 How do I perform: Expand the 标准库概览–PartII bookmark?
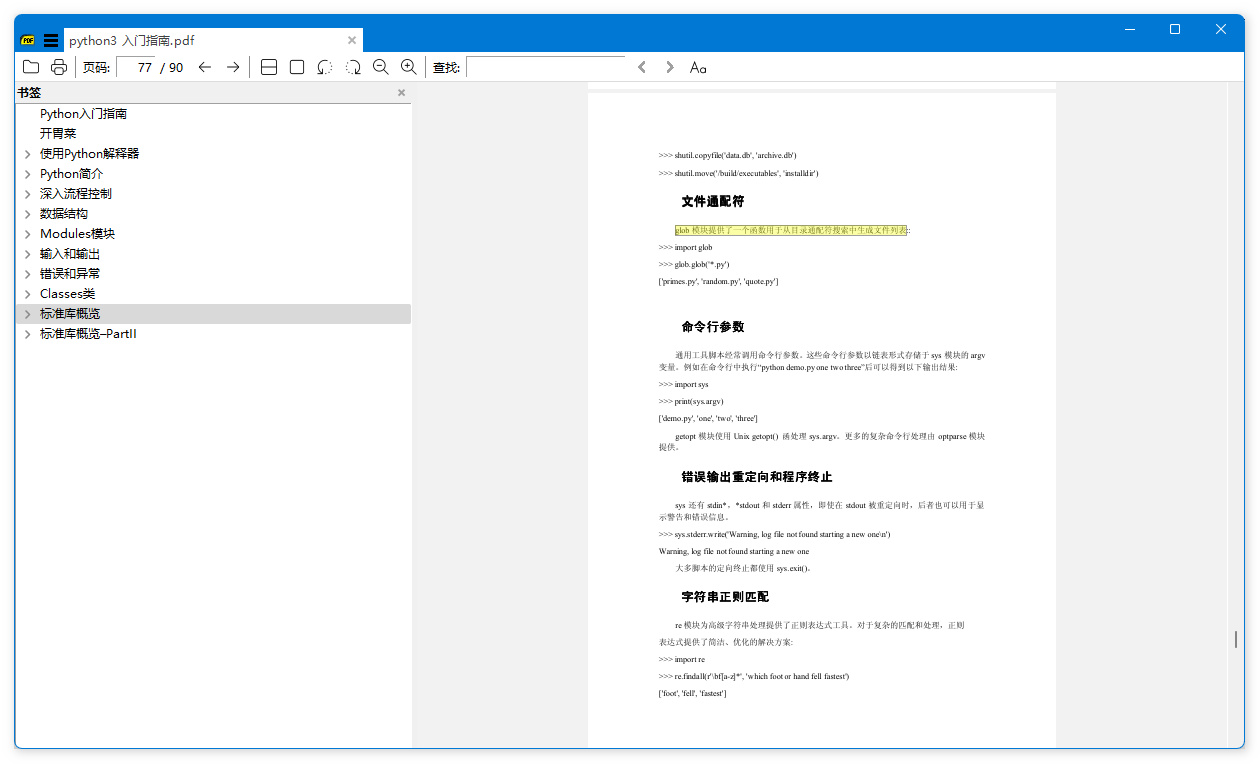click(28, 334)
